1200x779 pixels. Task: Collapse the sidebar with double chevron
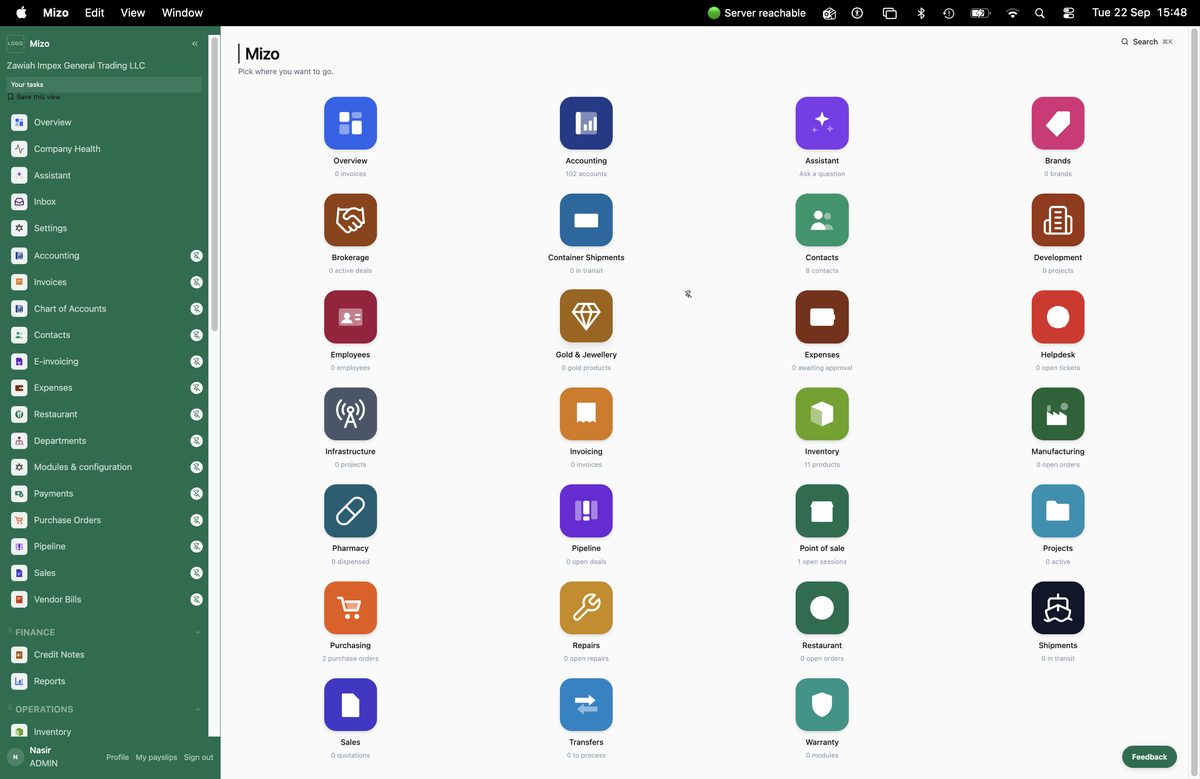(x=195, y=44)
